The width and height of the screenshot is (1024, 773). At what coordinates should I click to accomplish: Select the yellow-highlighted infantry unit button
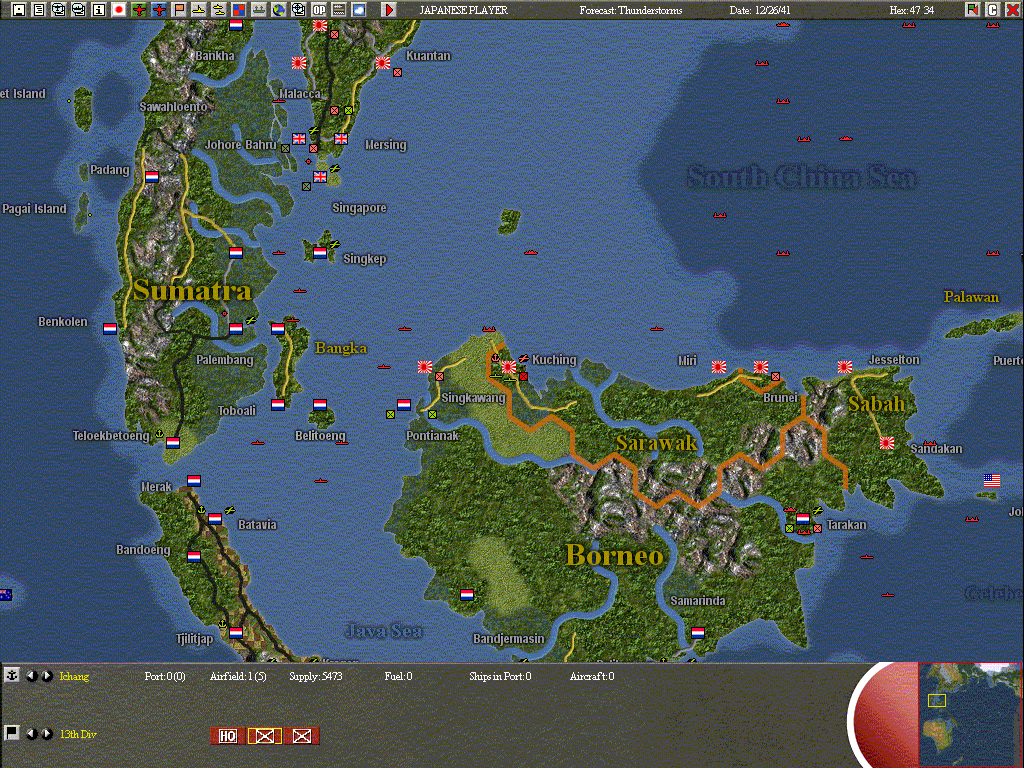pyautogui.click(x=264, y=736)
